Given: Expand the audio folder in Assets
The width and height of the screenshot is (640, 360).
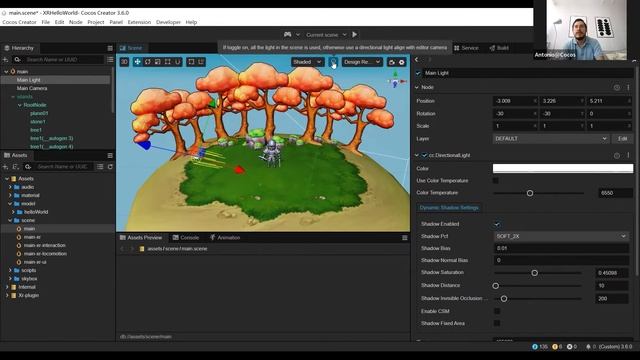Looking at the screenshot, I should 10,187.
